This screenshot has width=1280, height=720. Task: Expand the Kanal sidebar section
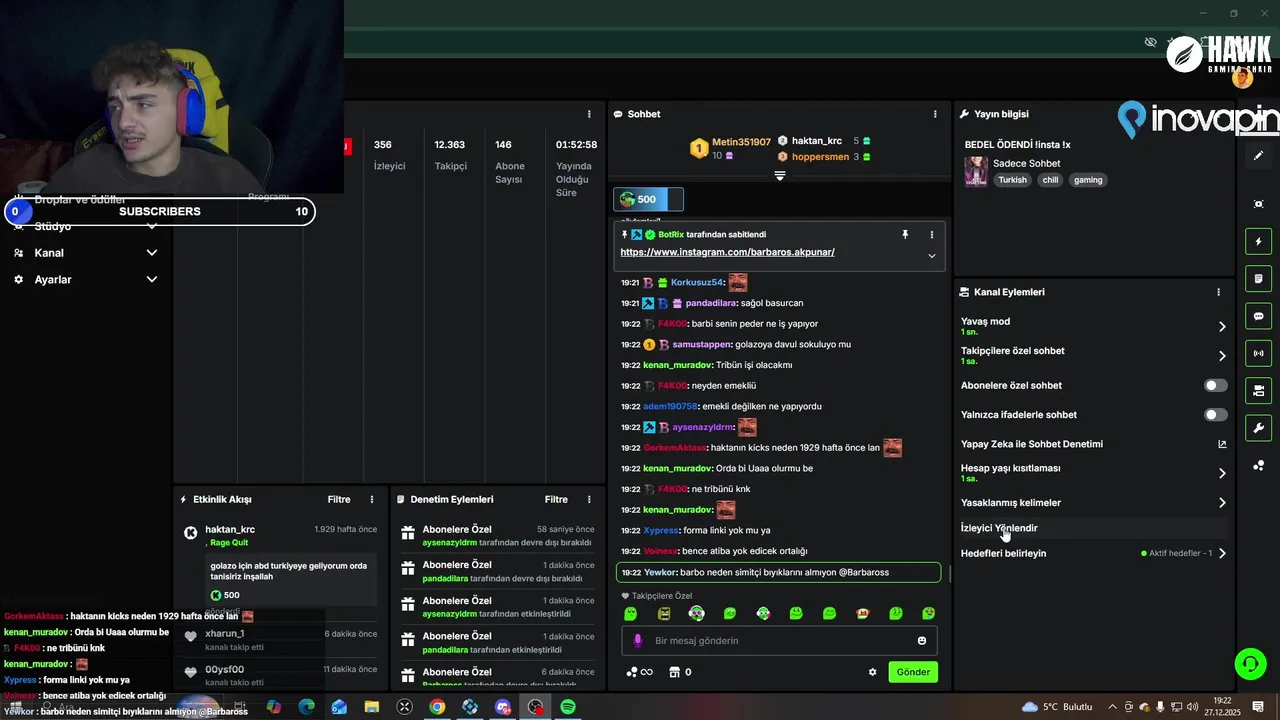(x=152, y=252)
